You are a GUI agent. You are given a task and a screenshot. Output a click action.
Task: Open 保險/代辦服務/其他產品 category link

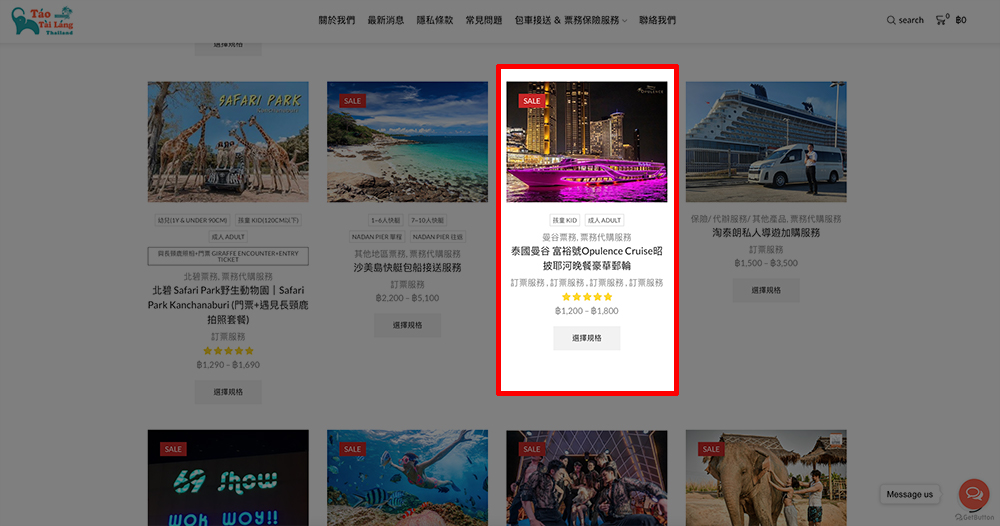[739, 219]
